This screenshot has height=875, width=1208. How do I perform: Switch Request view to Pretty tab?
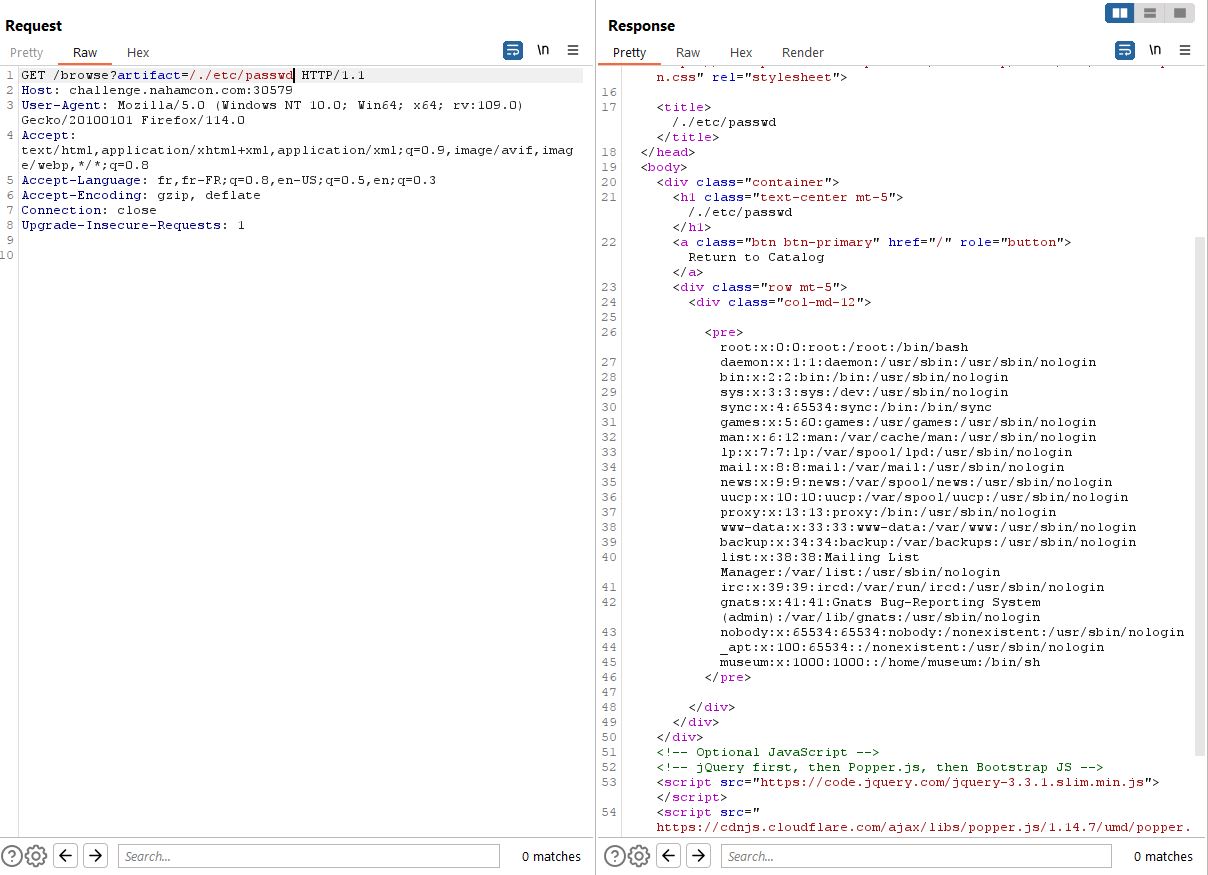27,53
